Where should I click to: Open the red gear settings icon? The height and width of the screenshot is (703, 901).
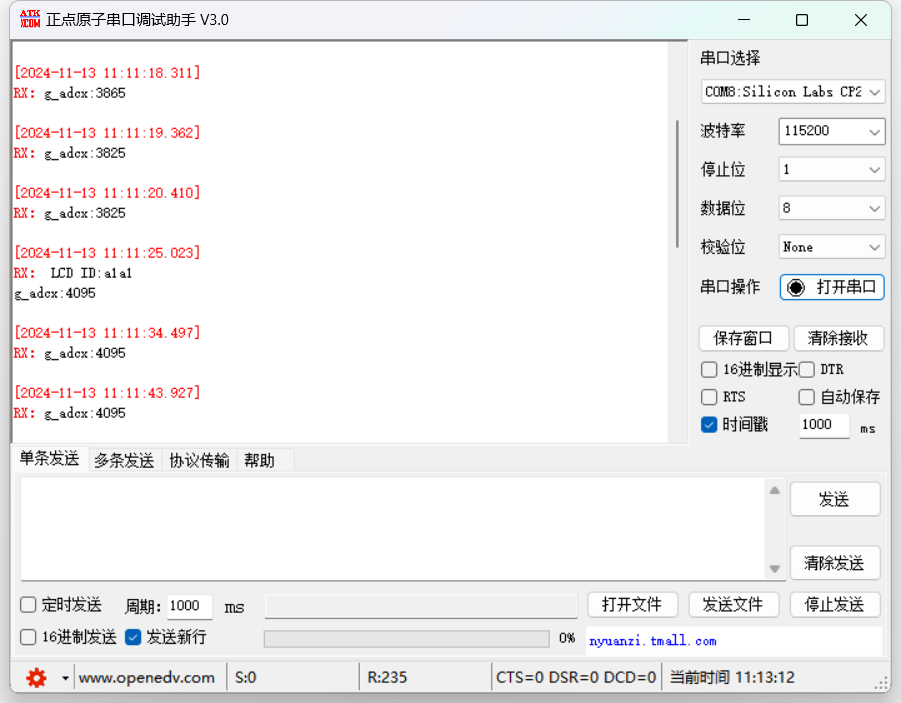36,678
